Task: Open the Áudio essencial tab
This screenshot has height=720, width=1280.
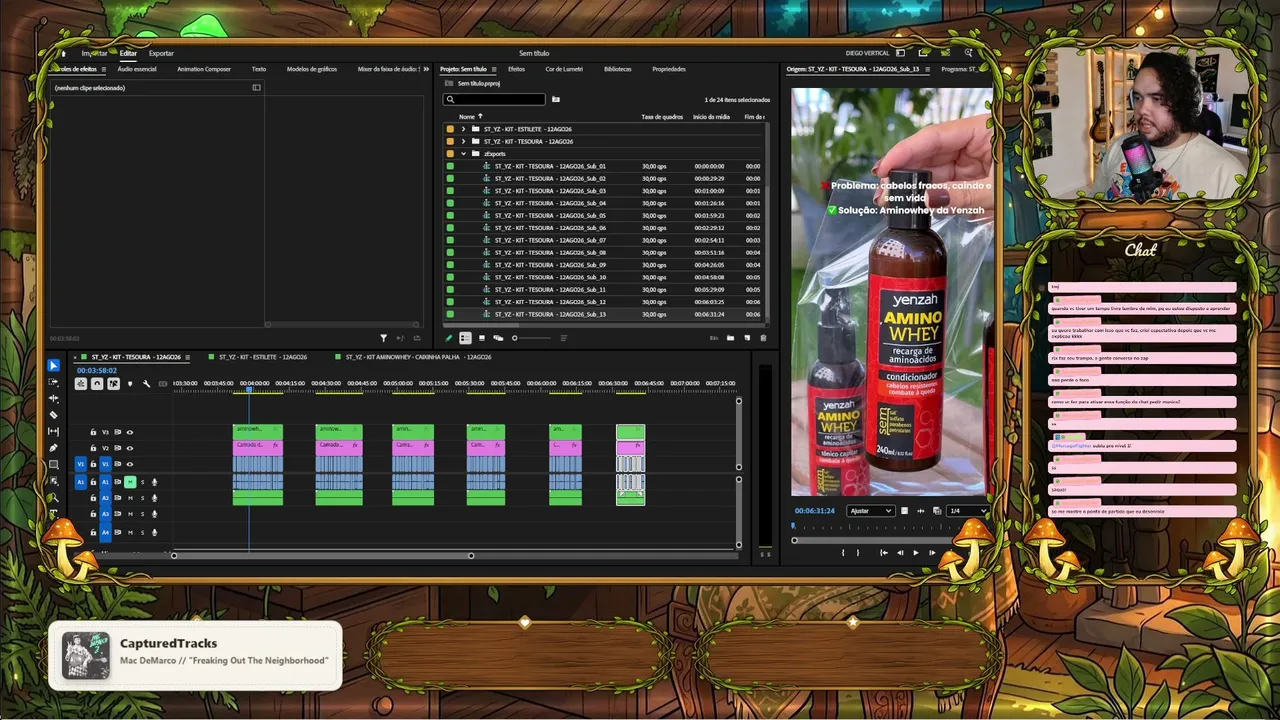Action: pyautogui.click(x=137, y=69)
